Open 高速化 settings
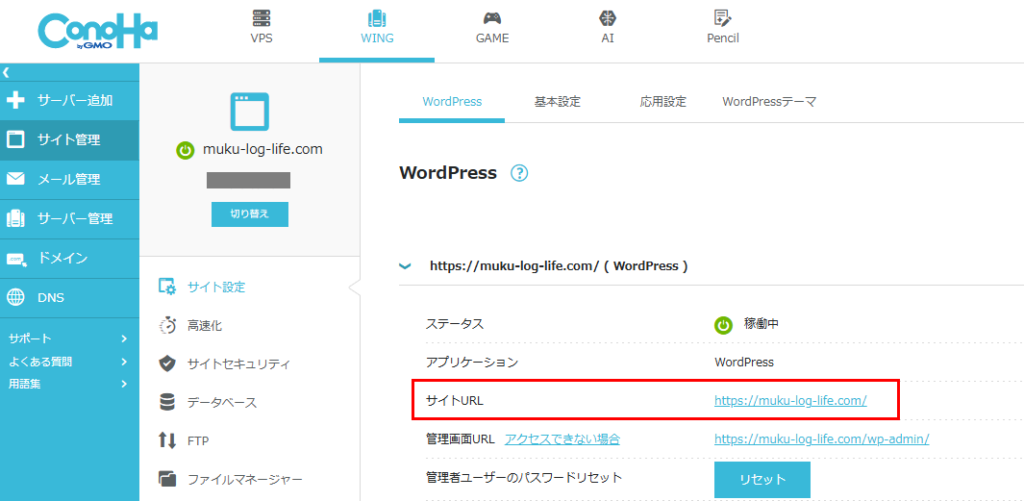1024x501 pixels. coord(204,325)
